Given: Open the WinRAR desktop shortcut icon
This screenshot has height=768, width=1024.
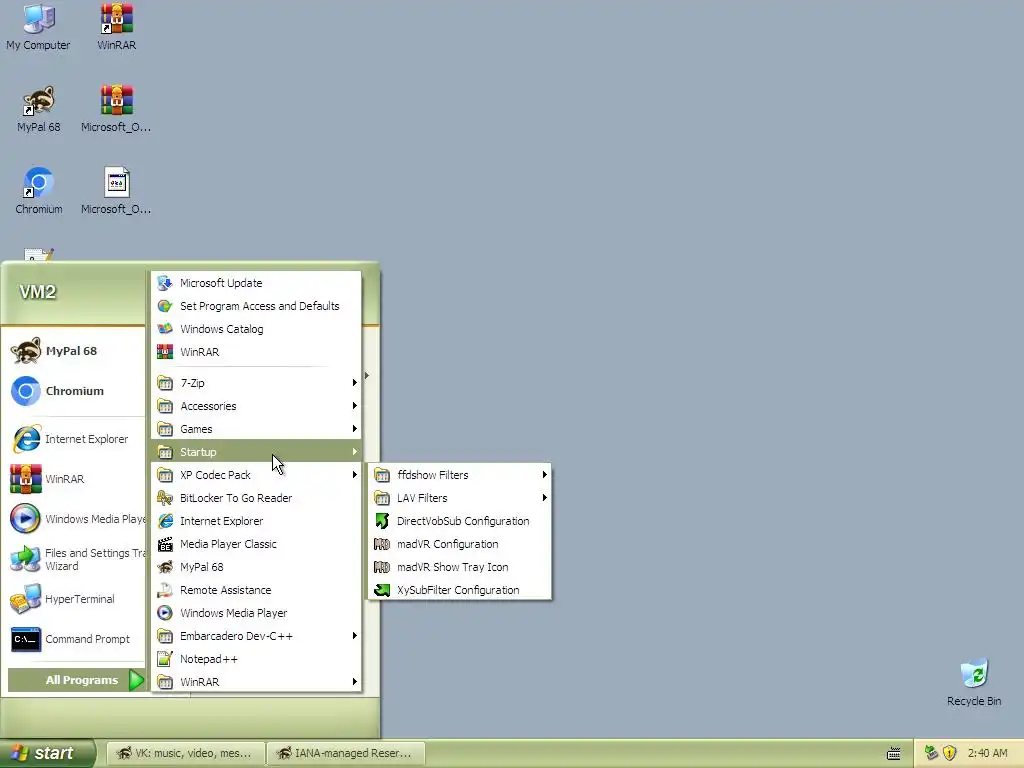Looking at the screenshot, I should [116, 27].
